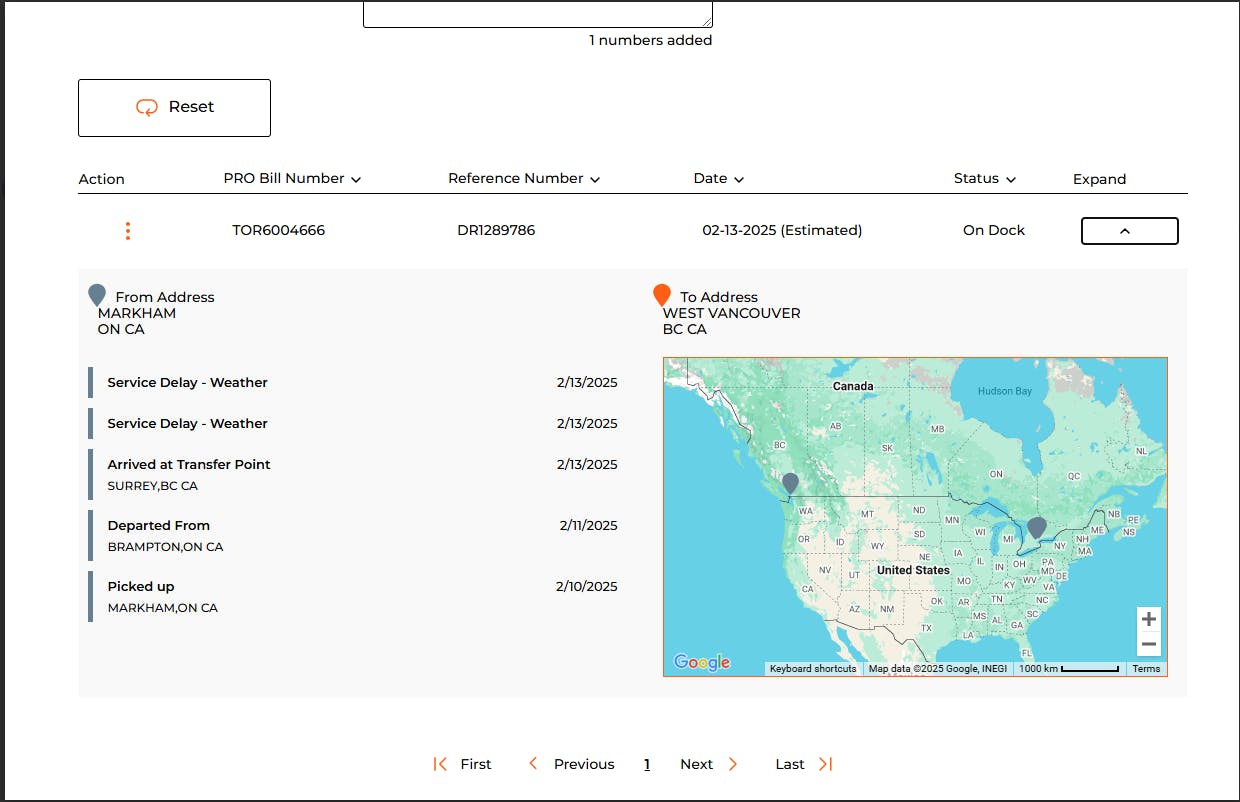The image size is (1240, 802).
Task: Click inside the tracking numbers text area
Action: [x=537, y=13]
